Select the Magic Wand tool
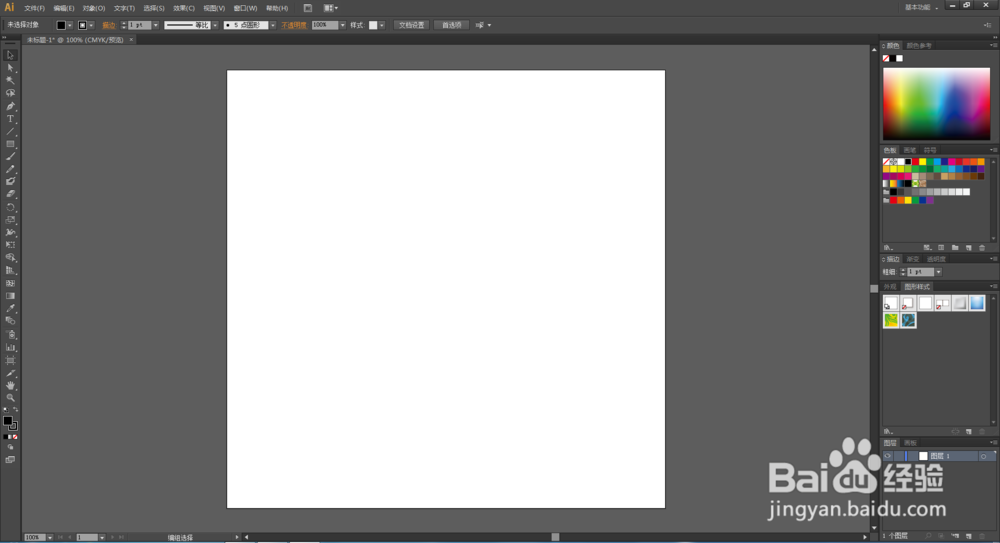Screen dimensions: 1000x543 pyautogui.click(x=10, y=80)
